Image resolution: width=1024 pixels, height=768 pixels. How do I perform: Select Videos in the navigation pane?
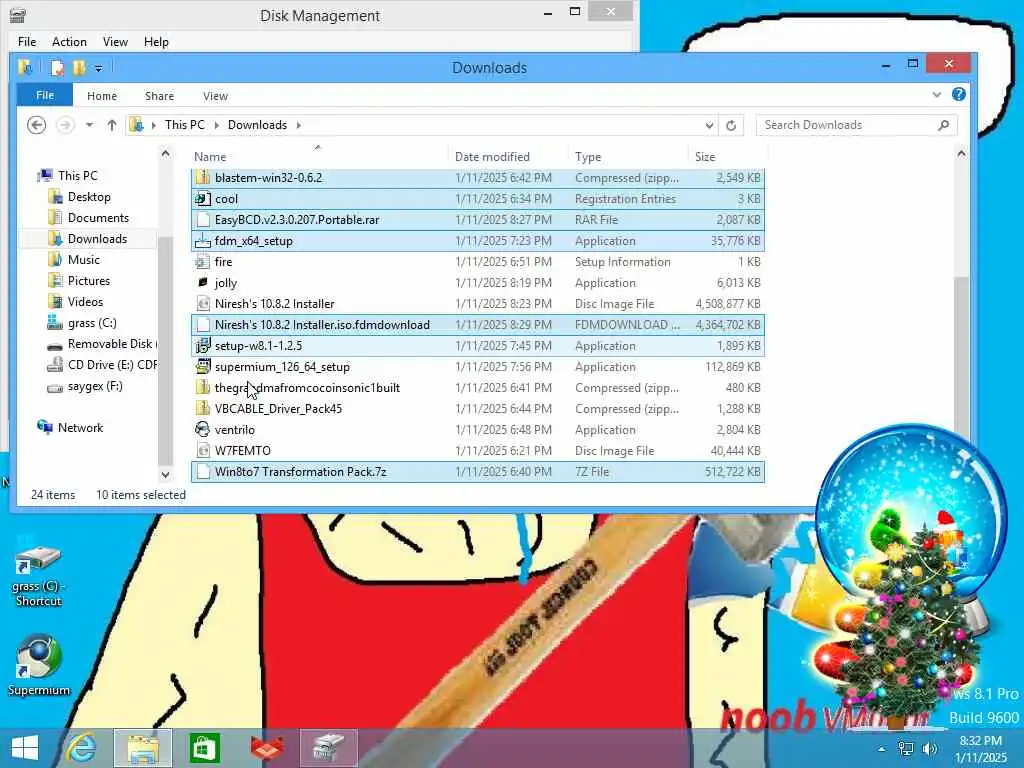pos(85,302)
